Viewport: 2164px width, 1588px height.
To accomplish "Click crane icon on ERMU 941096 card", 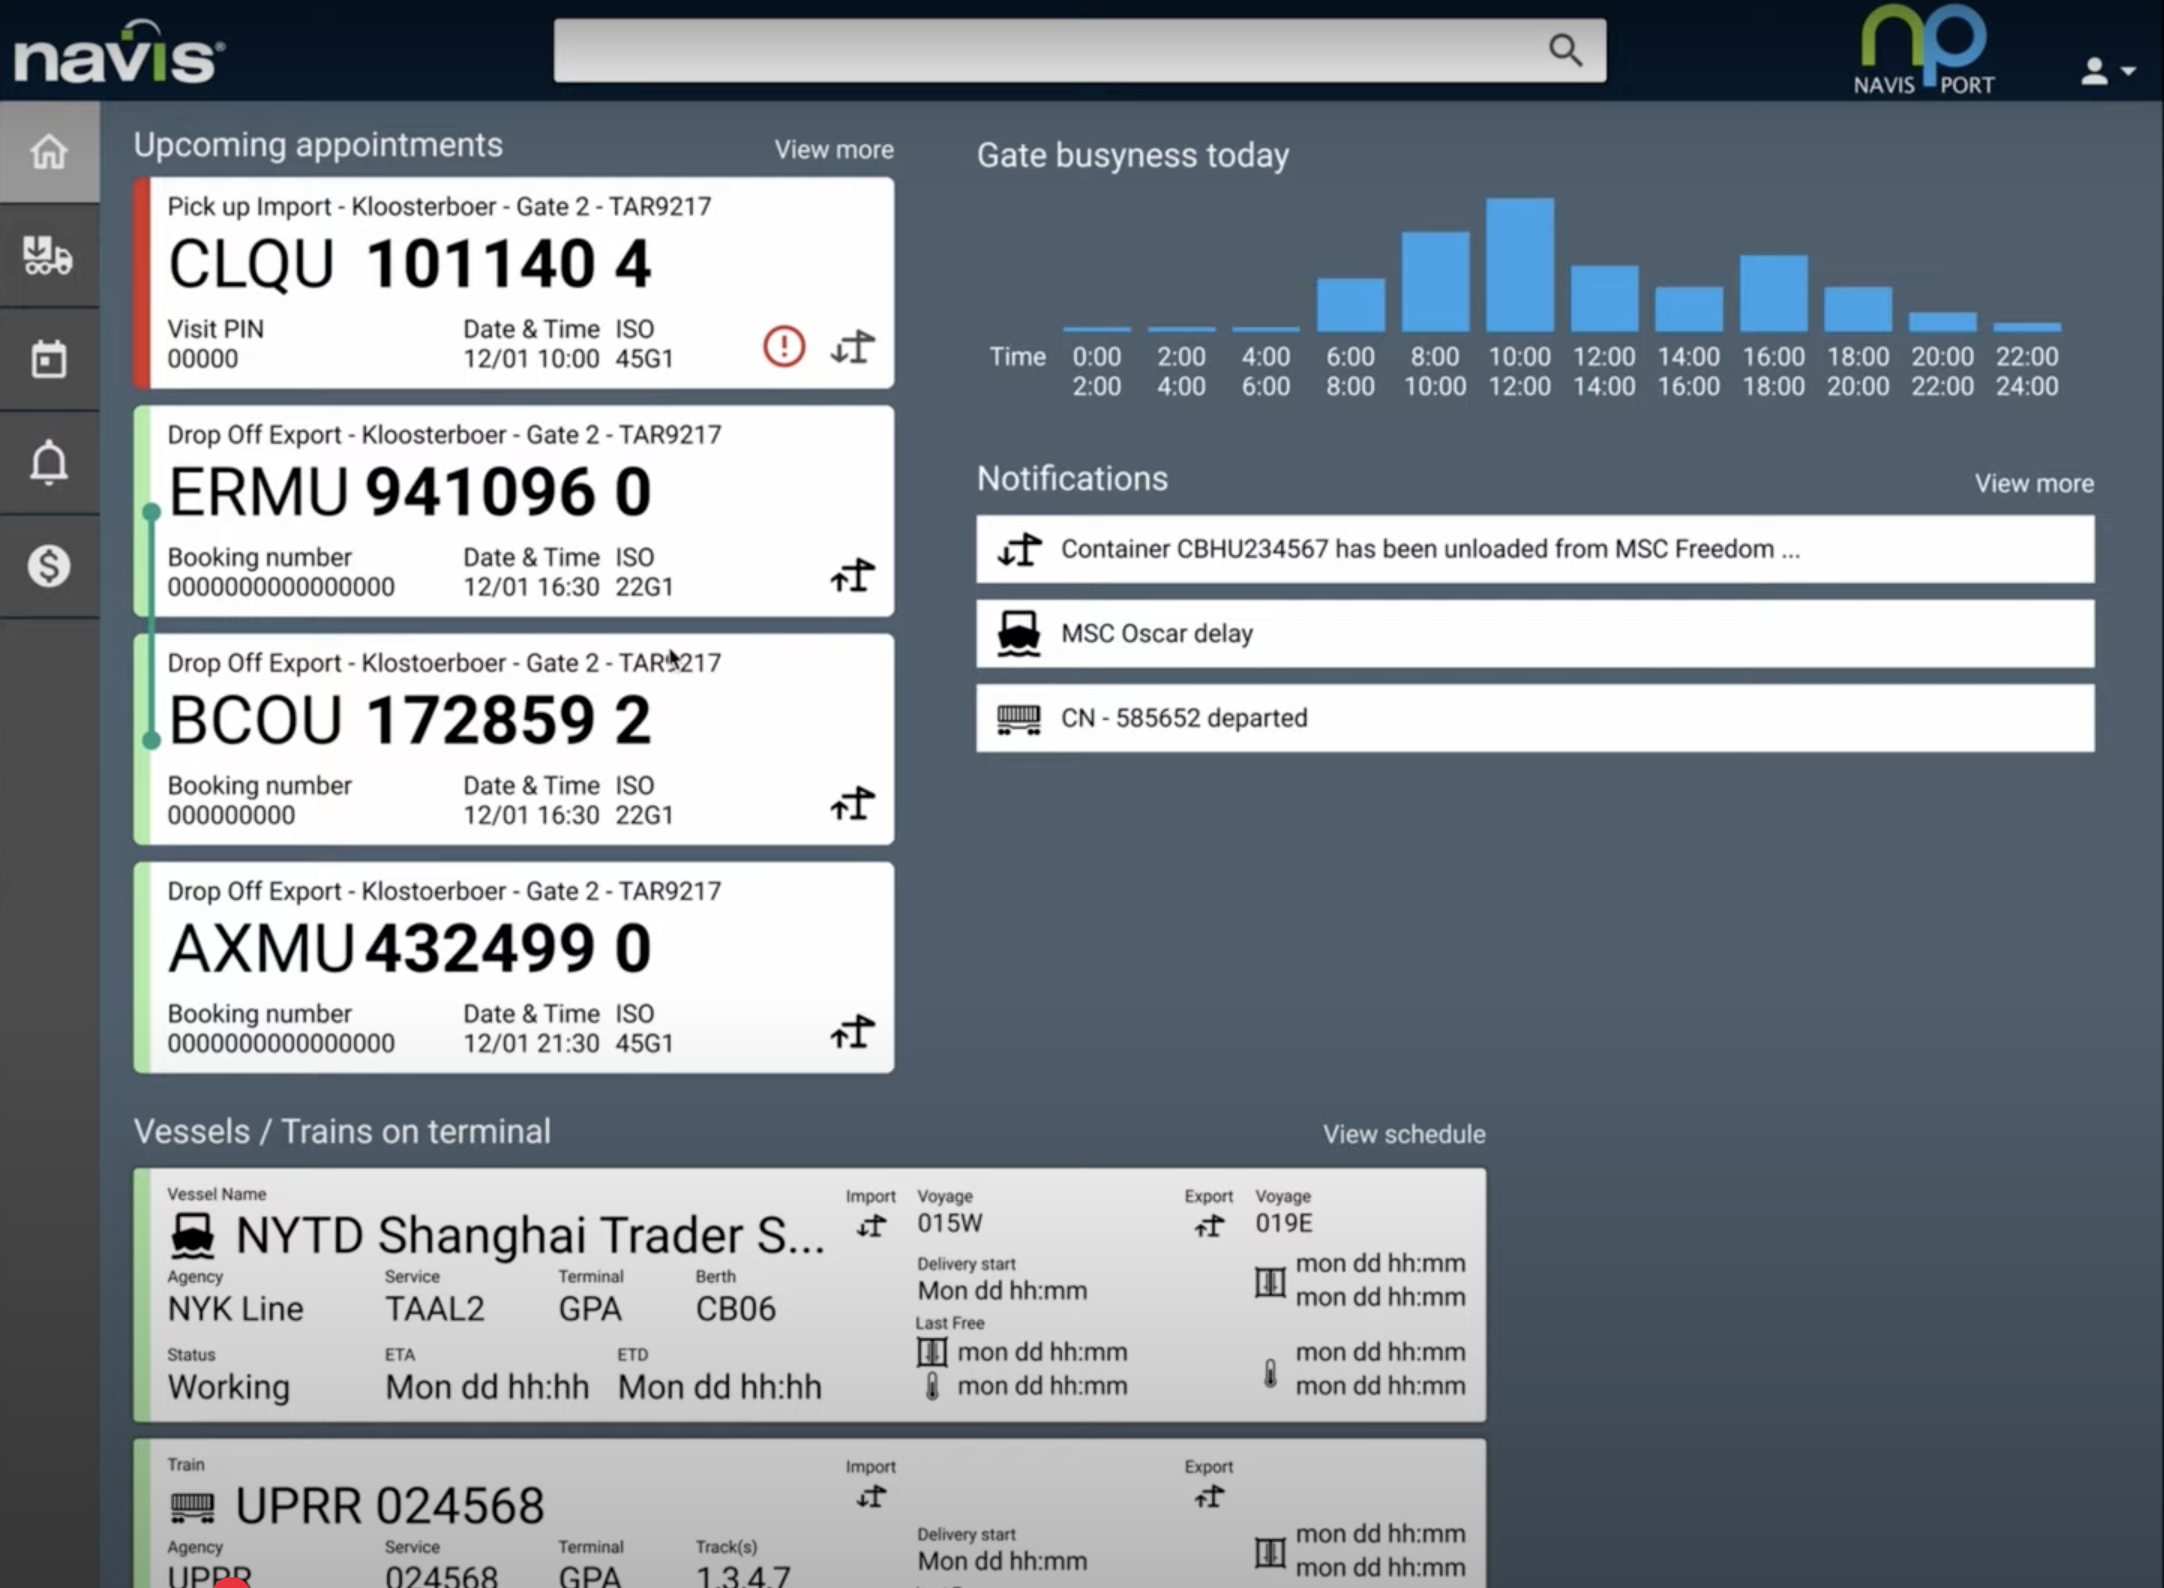I will point(852,575).
